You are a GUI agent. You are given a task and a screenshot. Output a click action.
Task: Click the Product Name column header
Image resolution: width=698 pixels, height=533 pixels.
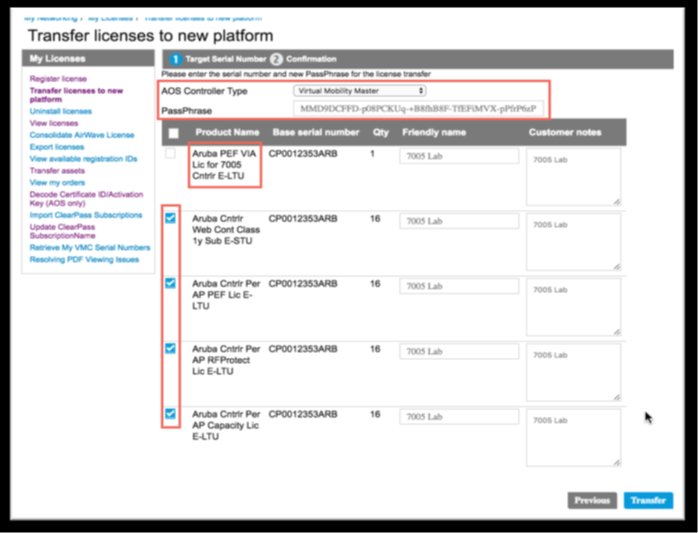[227, 132]
